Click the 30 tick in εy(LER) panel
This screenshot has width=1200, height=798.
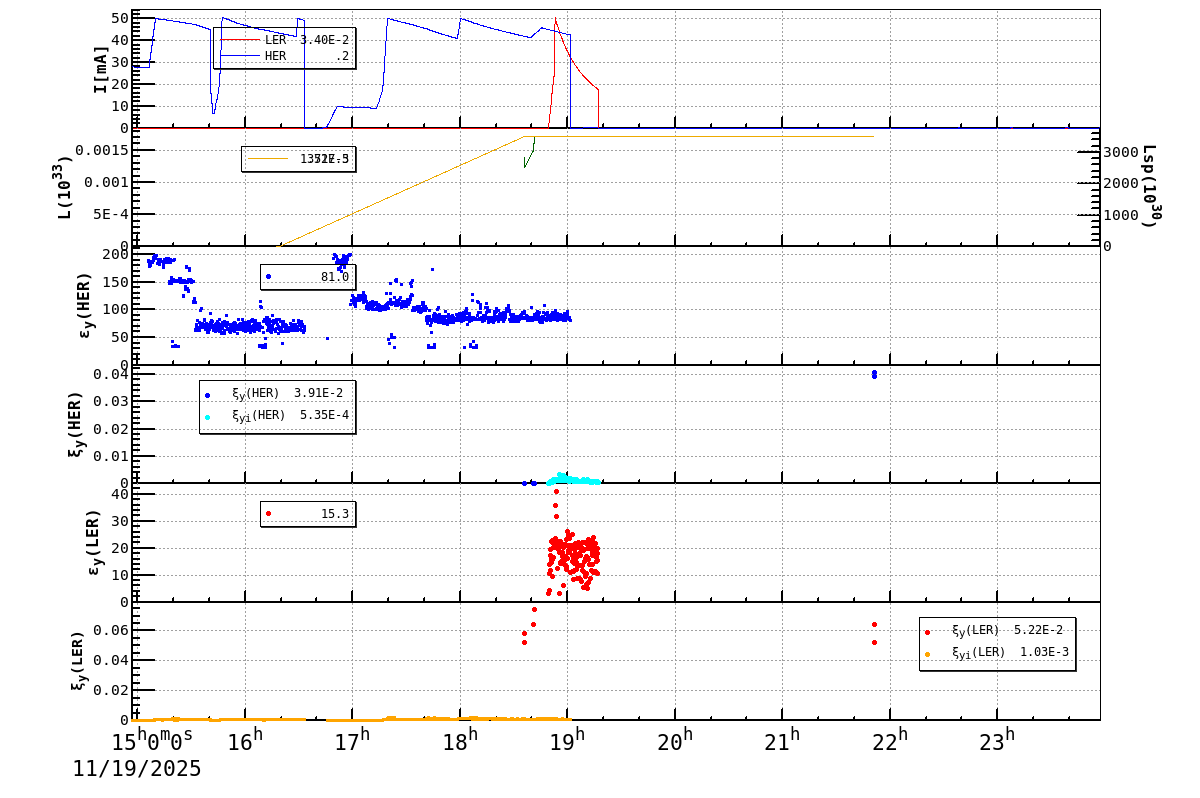[x=120, y=521]
